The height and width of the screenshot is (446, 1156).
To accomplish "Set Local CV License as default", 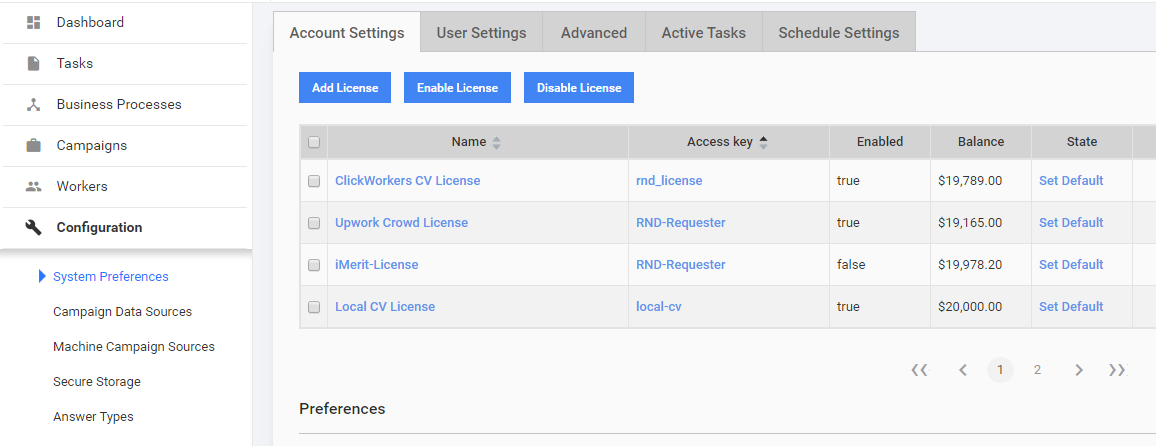I will point(1071,307).
